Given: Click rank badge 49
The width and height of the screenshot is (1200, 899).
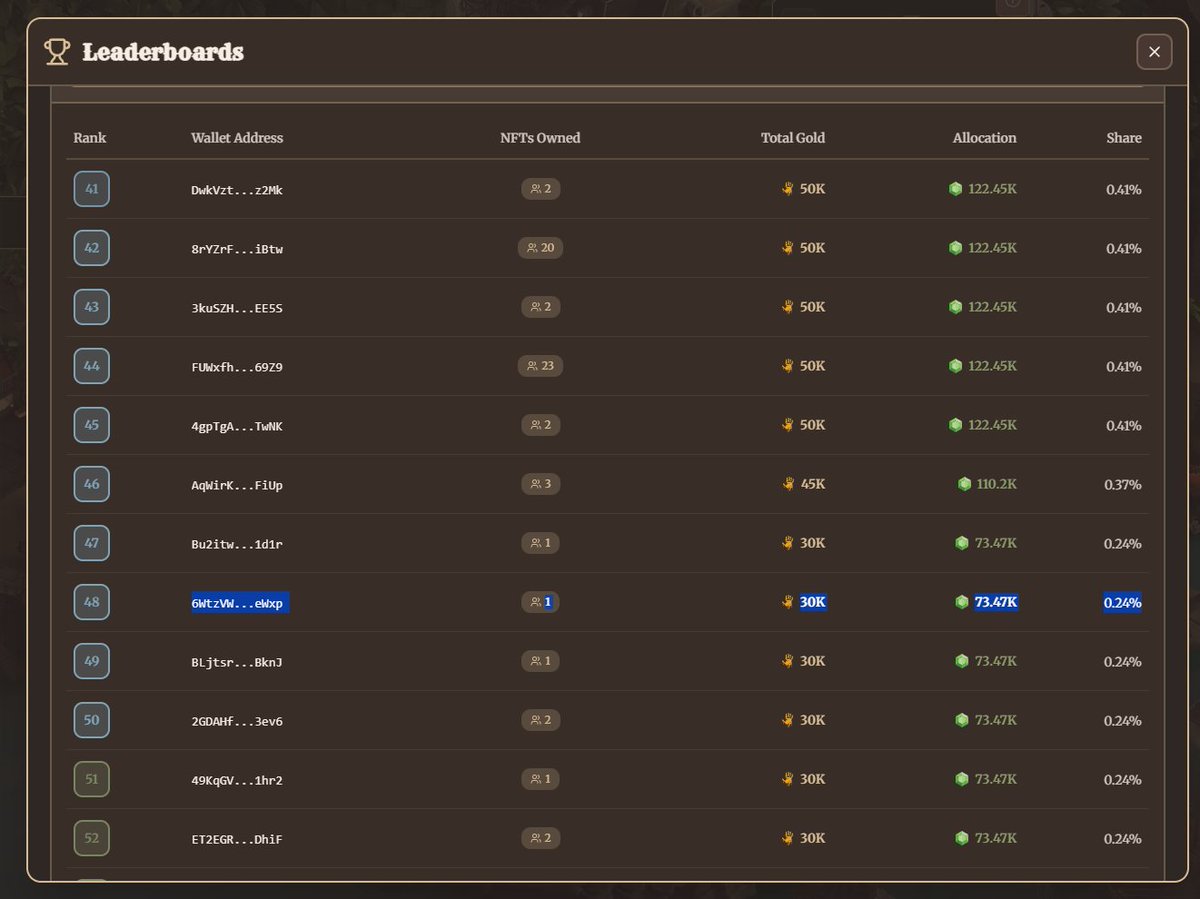Looking at the screenshot, I should click(92, 661).
